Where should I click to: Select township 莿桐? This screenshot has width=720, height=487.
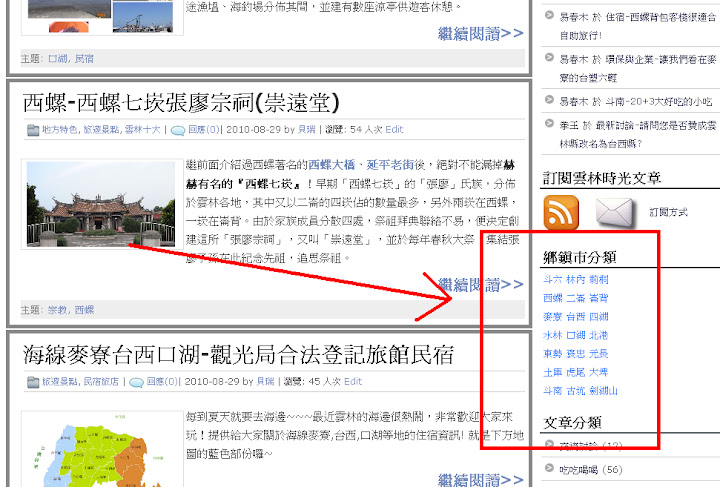(x=599, y=280)
